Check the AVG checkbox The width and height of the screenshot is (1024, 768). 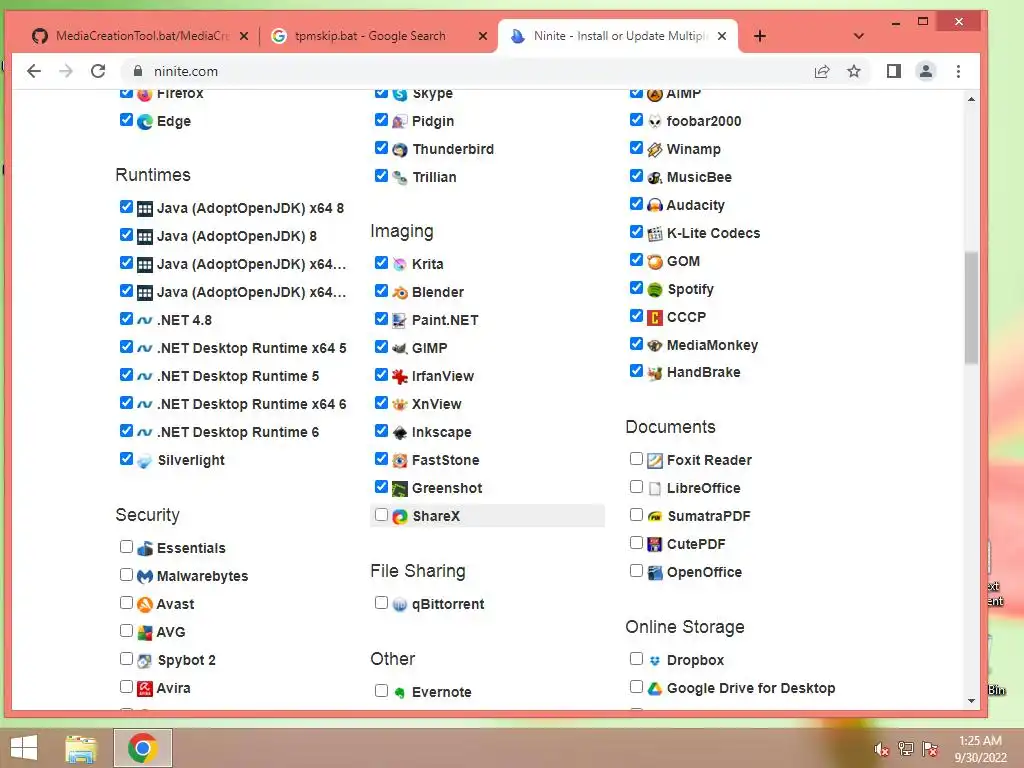127,631
